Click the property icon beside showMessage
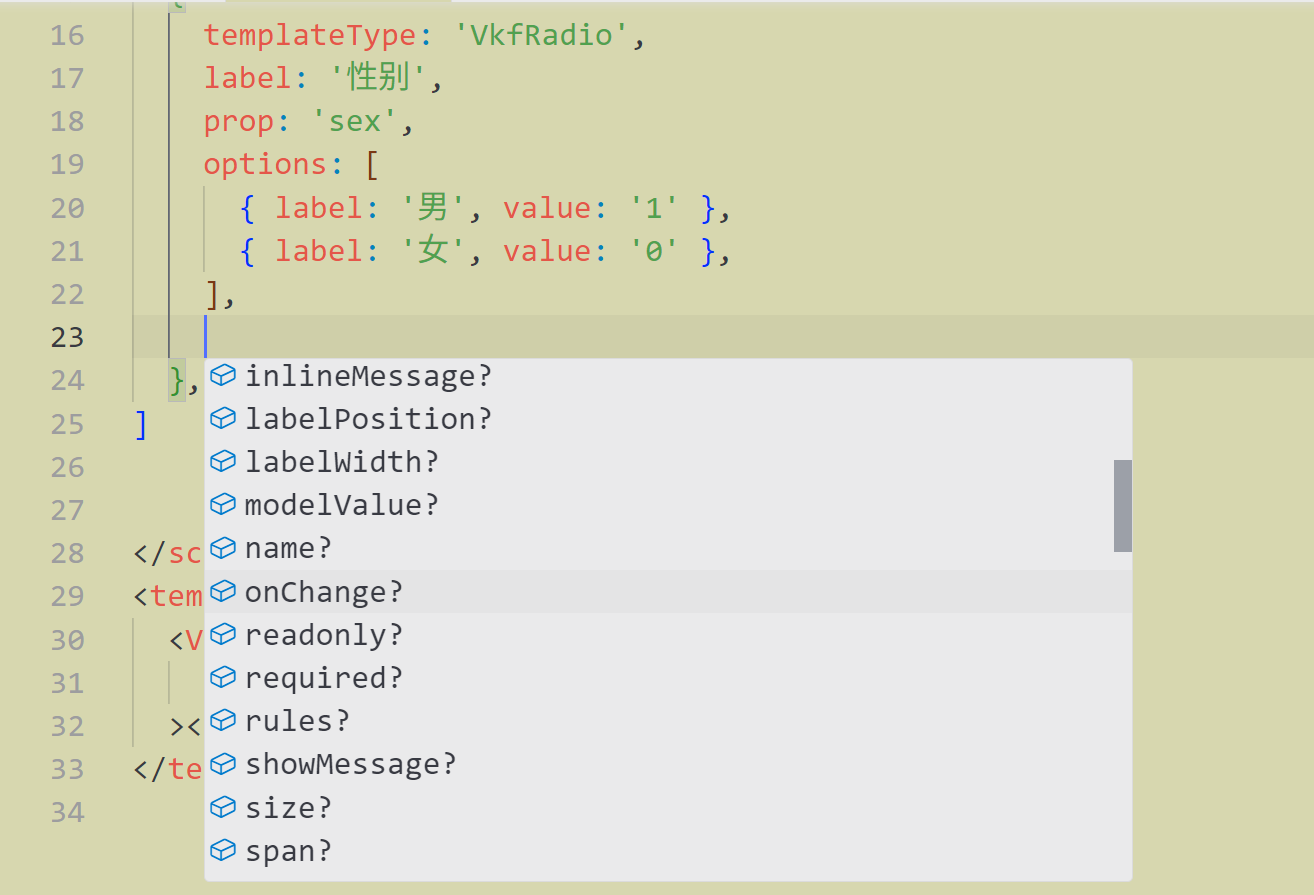Screen dimensions: 1314x895 (x=223, y=764)
